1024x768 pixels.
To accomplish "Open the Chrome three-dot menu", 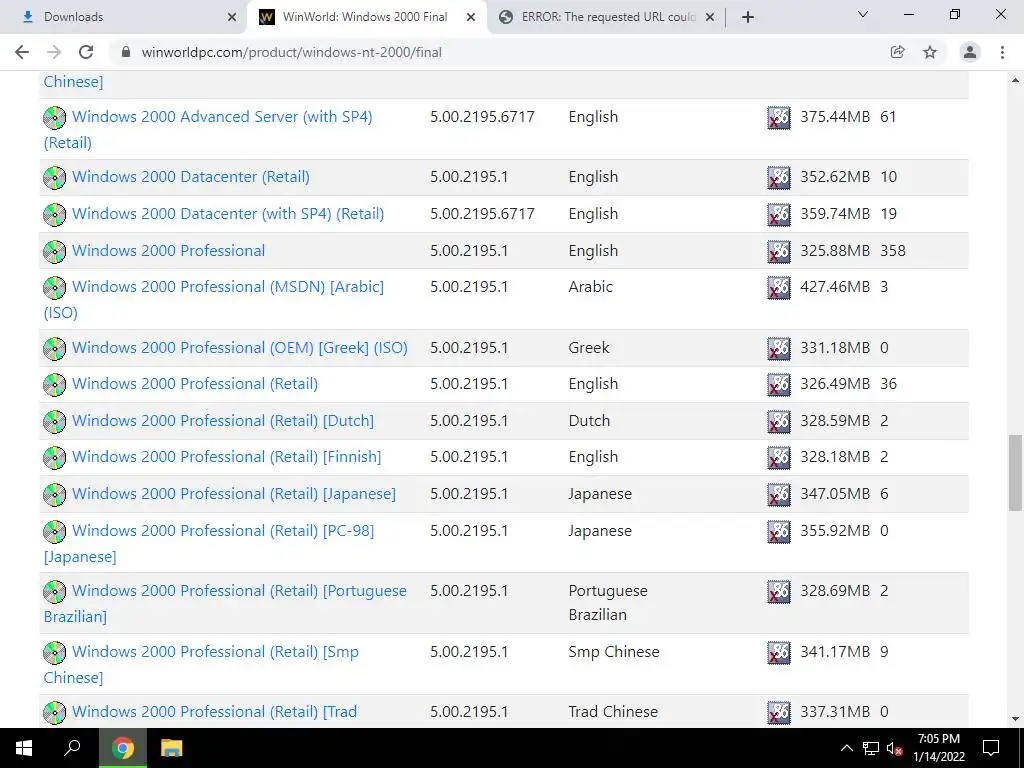I will coord(1002,52).
